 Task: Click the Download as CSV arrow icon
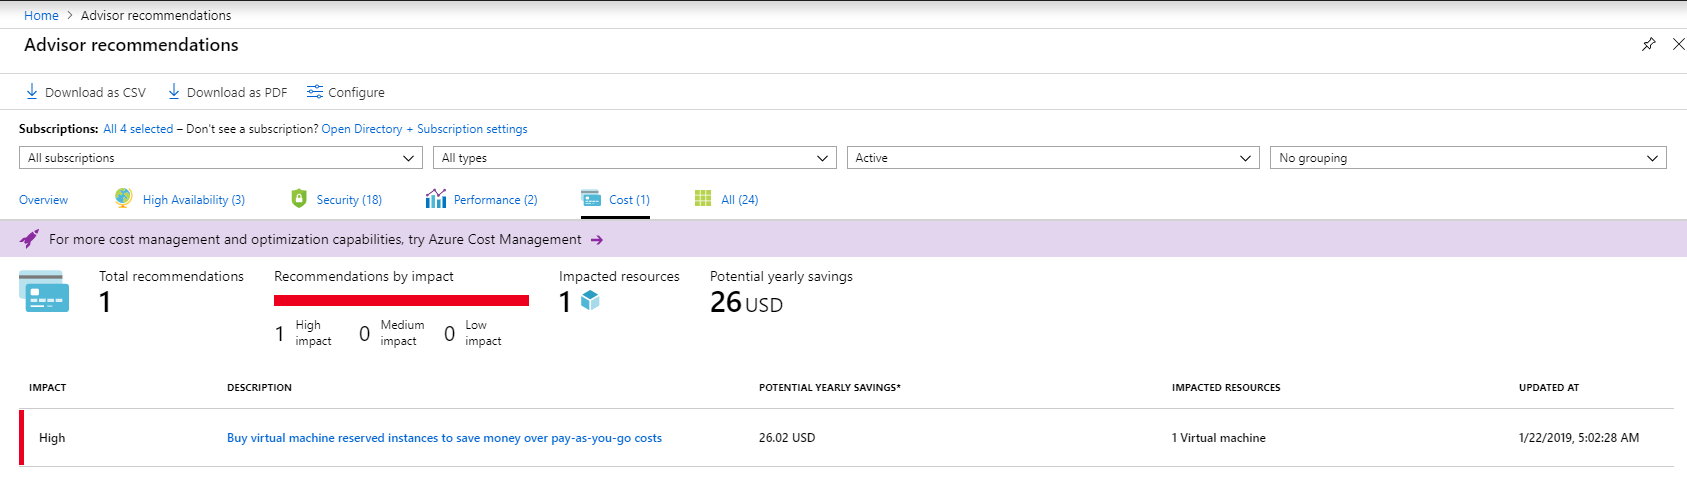32,92
